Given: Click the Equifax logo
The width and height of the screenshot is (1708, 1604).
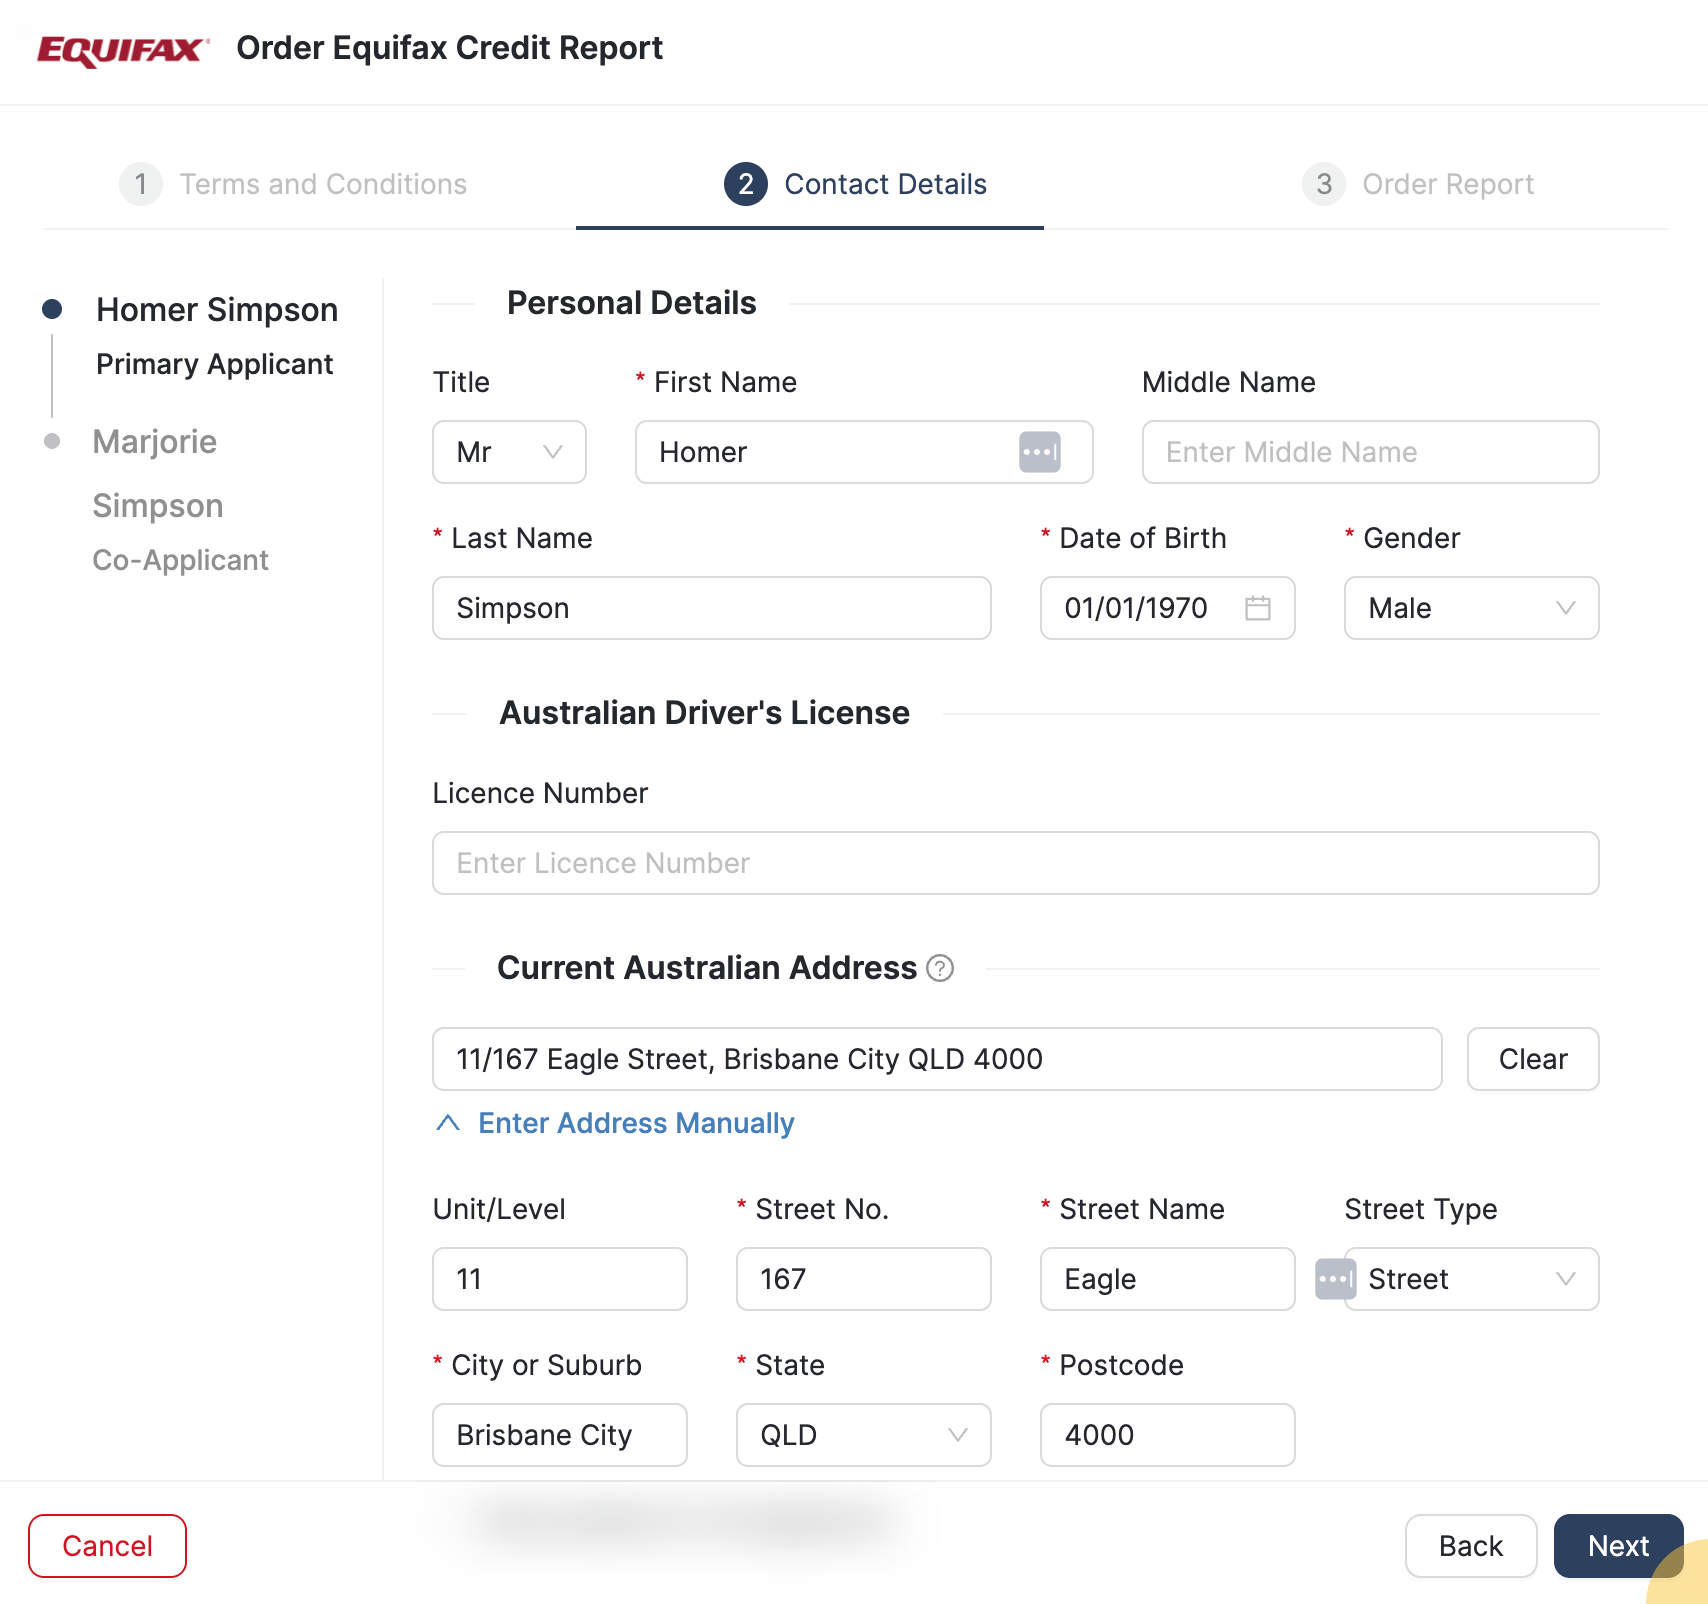Looking at the screenshot, I should pos(122,49).
